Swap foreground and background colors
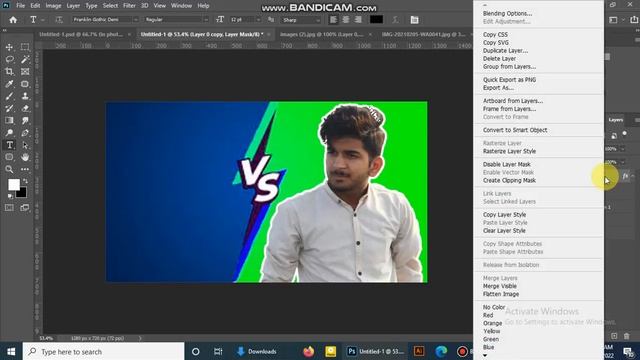The width and height of the screenshot is (640, 360). point(25,180)
